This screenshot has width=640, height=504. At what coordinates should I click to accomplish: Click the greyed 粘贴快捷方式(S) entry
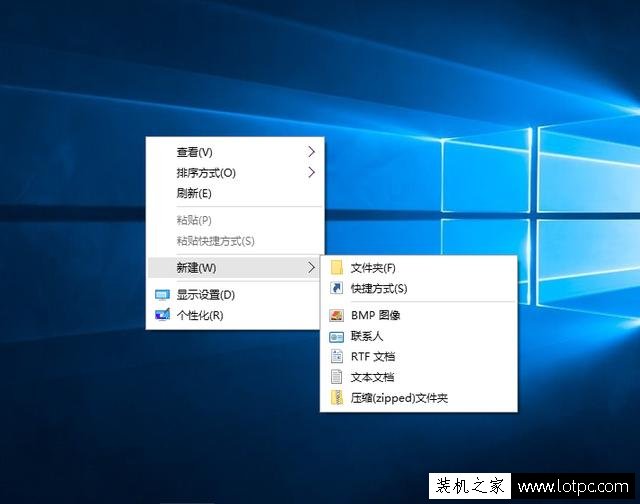[x=235, y=241]
